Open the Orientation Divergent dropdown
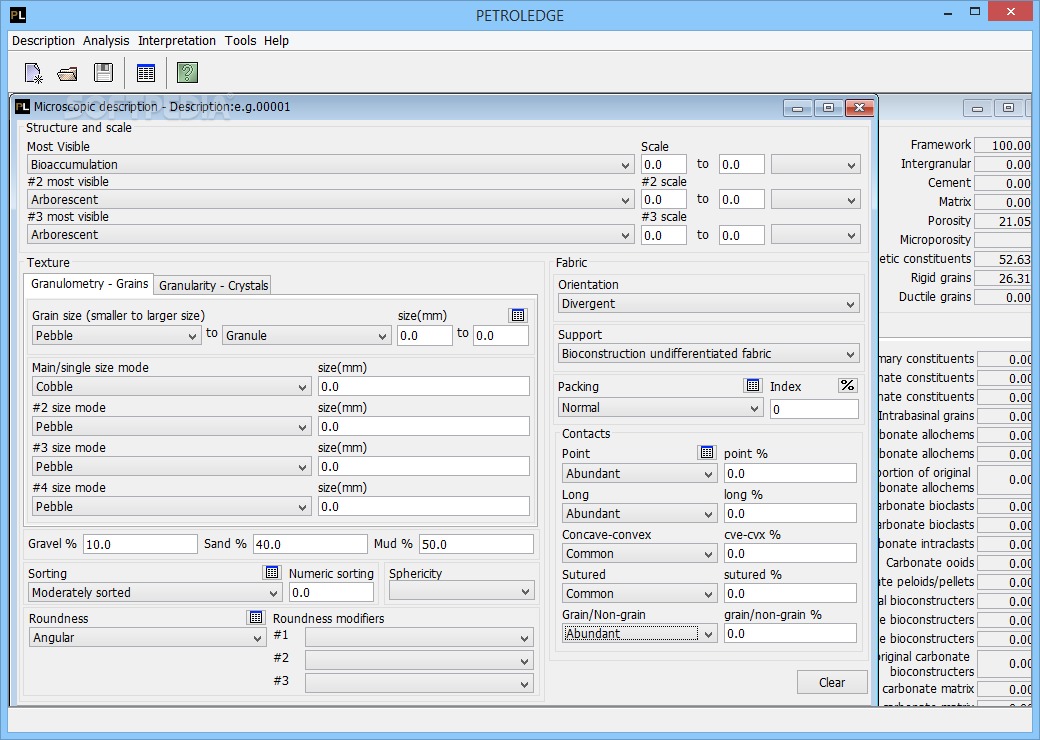1040x740 pixels. [708, 304]
